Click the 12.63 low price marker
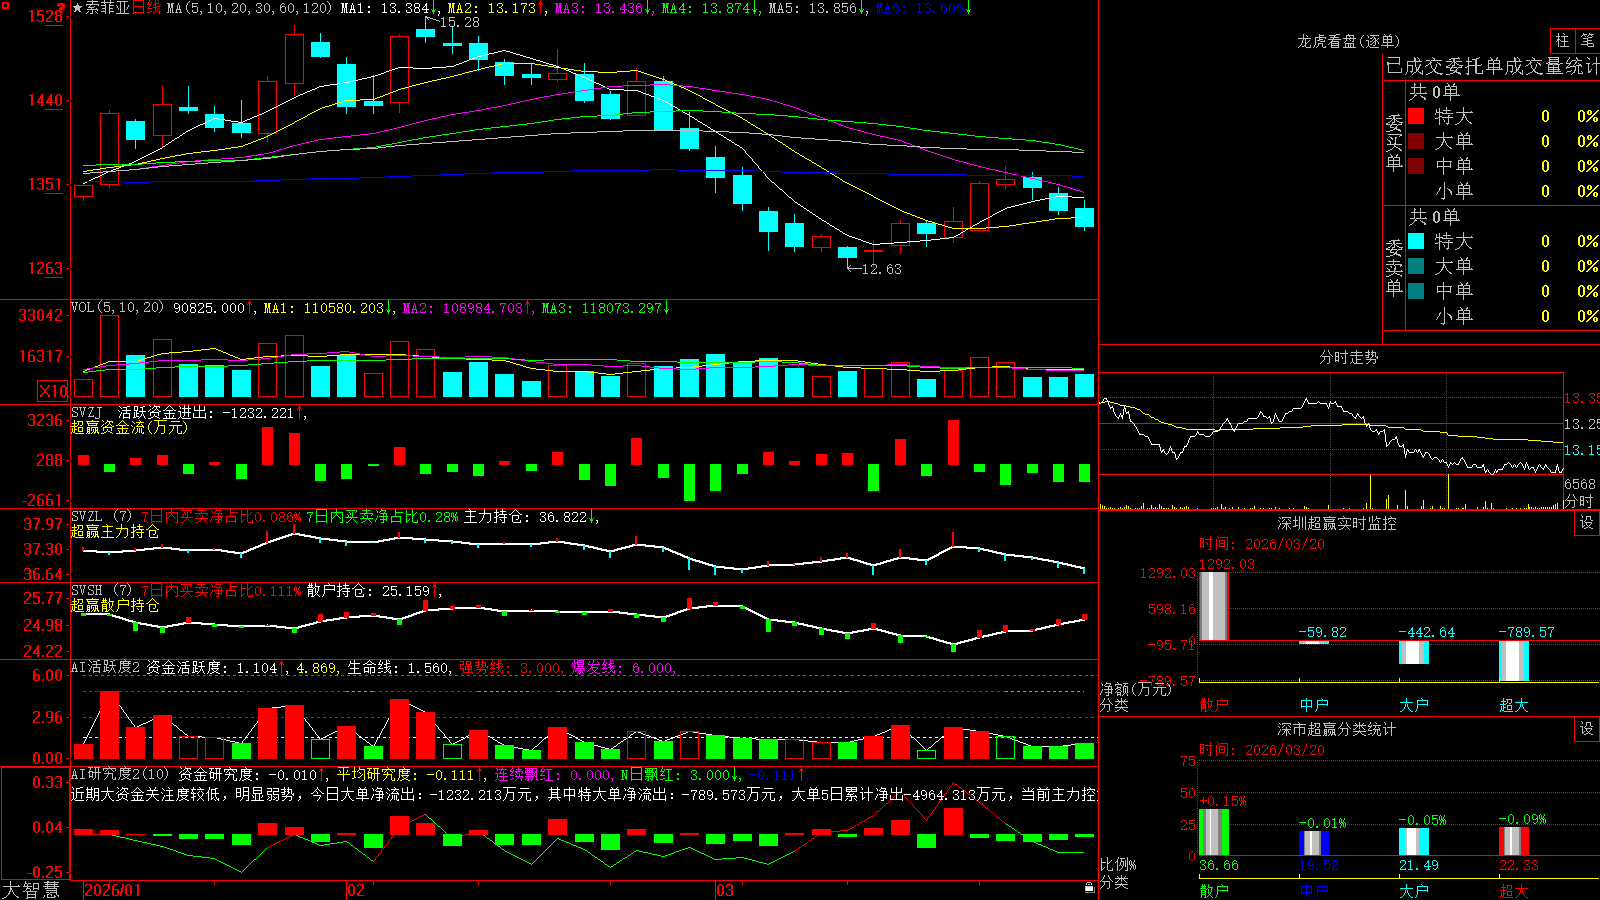This screenshot has width=1600, height=900. [x=881, y=269]
